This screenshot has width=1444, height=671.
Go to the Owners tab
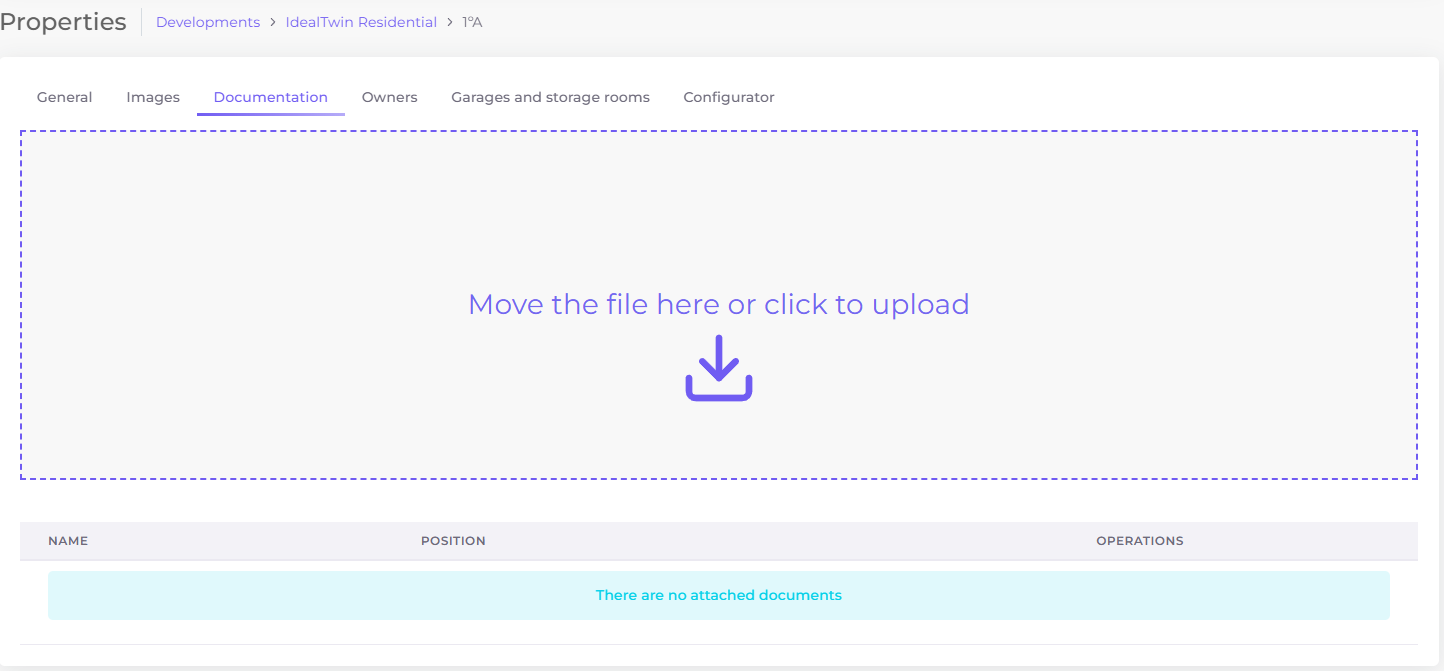(389, 97)
